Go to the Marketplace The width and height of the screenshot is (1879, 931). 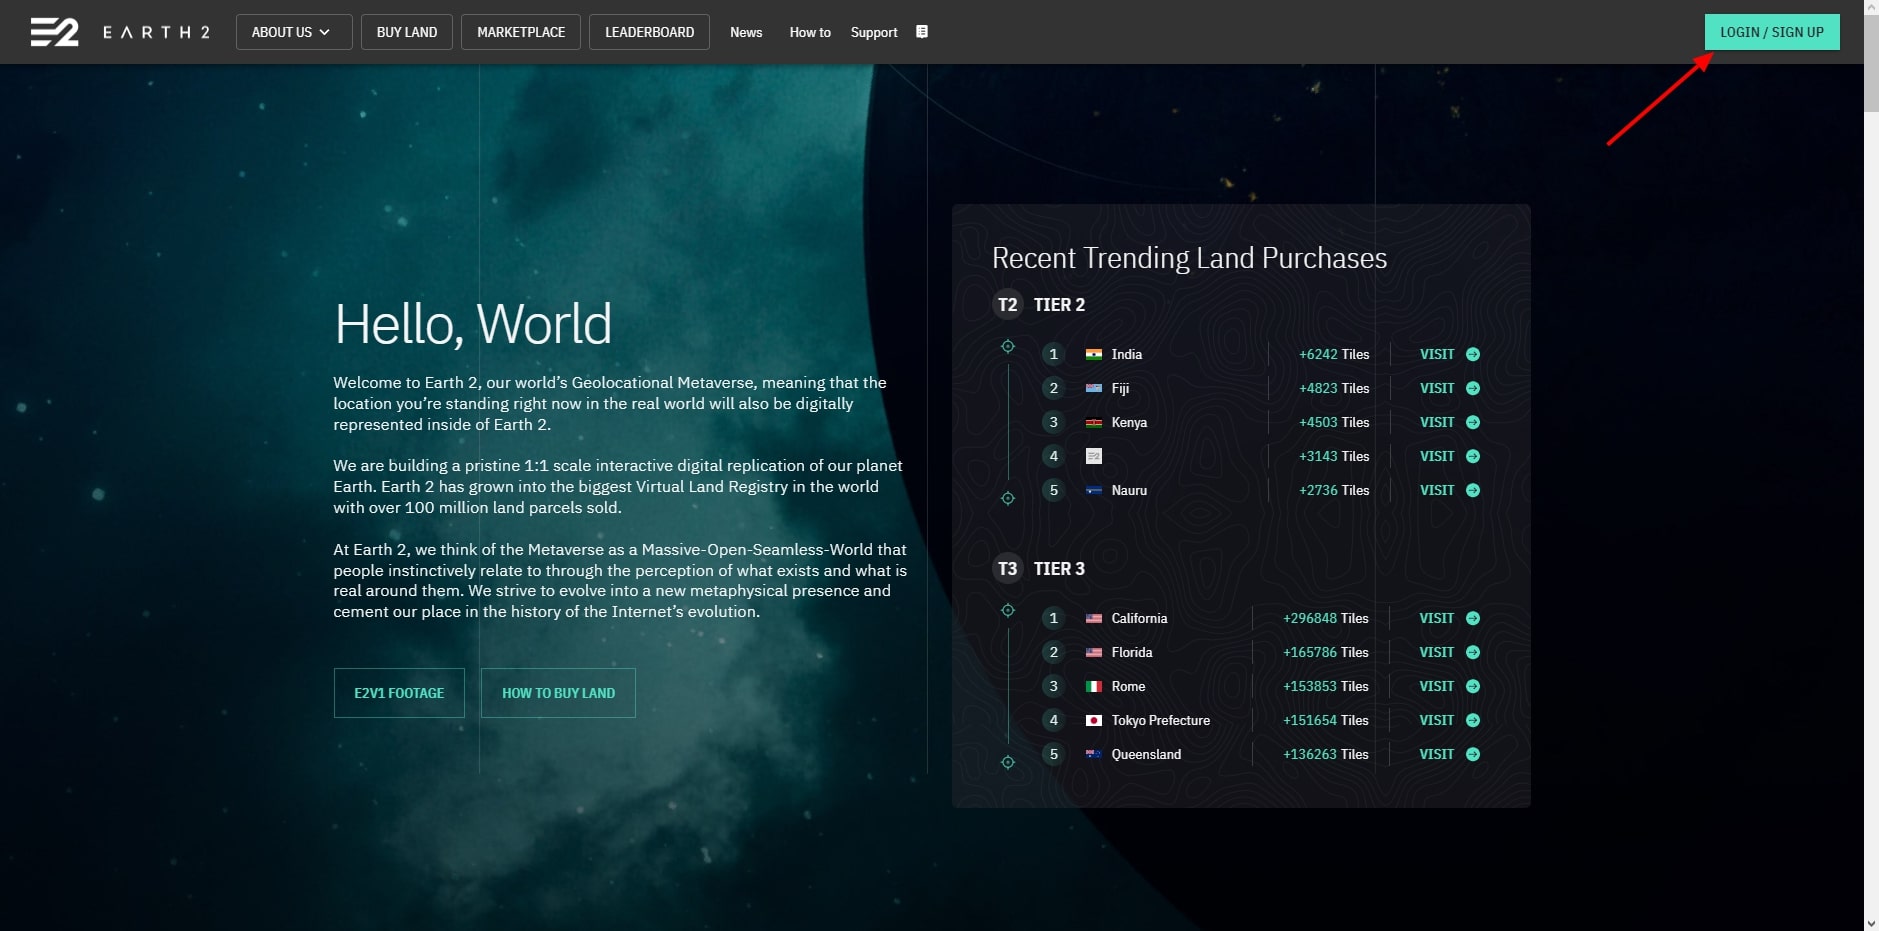coord(520,32)
